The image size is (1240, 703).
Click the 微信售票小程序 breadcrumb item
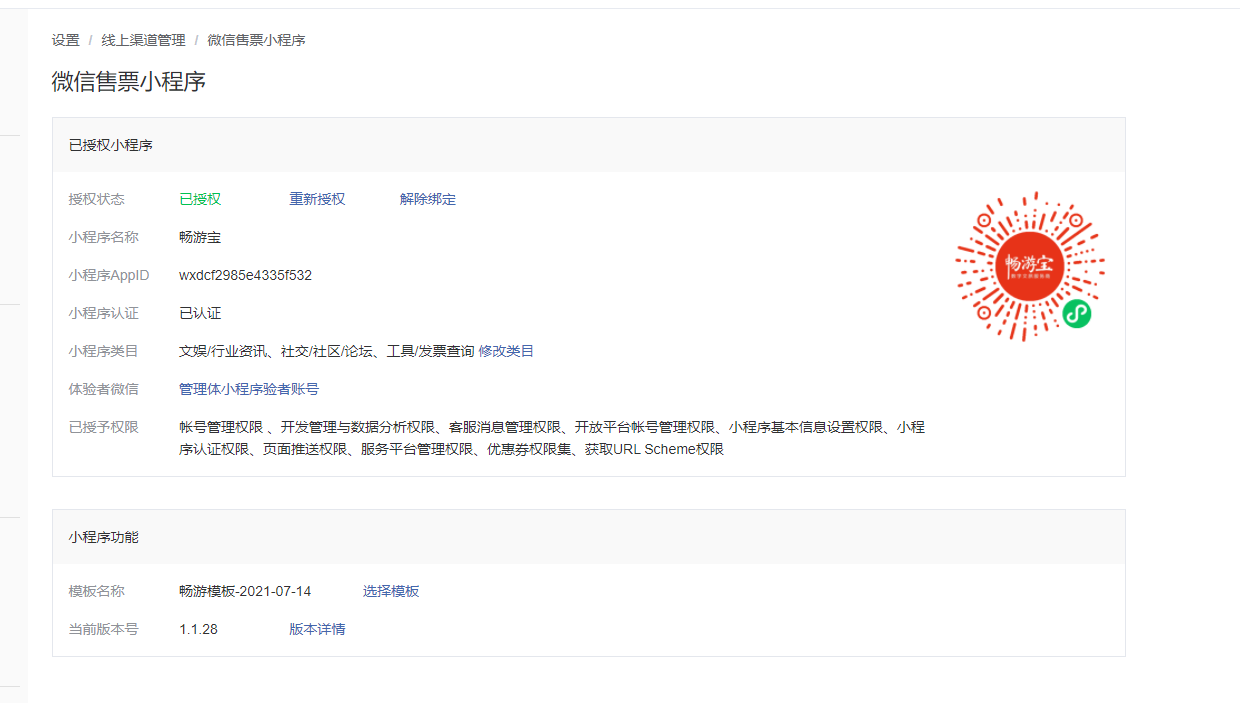click(x=256, y=40)
